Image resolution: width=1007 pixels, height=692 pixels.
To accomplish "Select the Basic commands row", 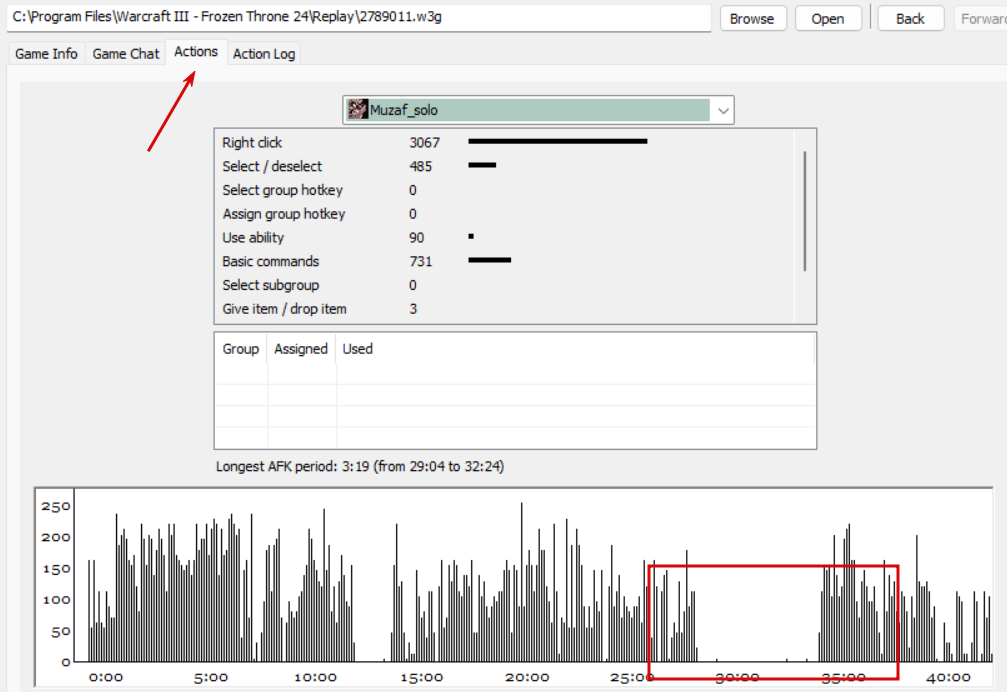I will click(x=505, y=261).
